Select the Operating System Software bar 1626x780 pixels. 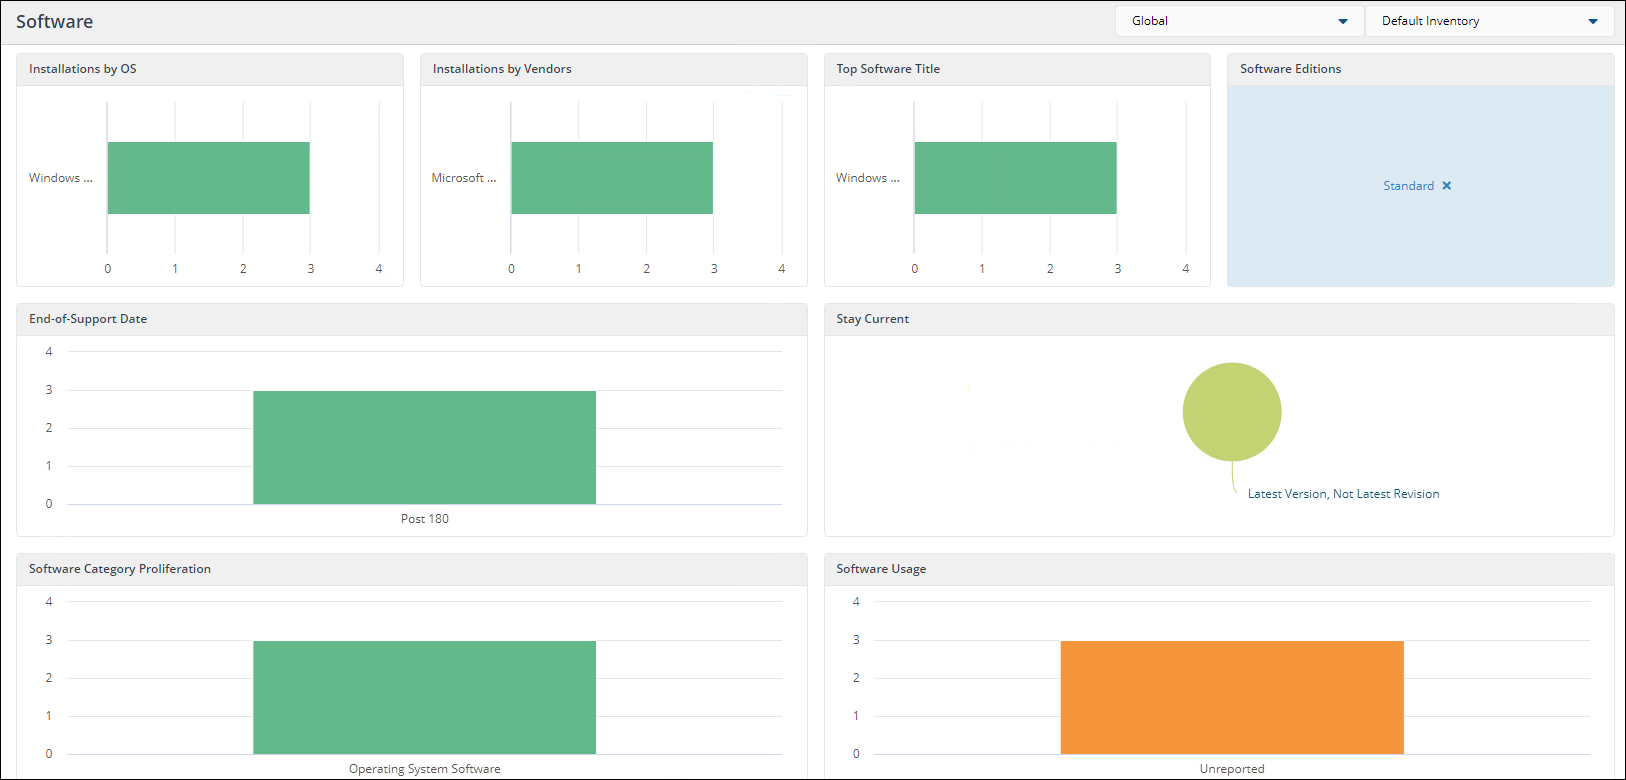click(x=424, y=697)
